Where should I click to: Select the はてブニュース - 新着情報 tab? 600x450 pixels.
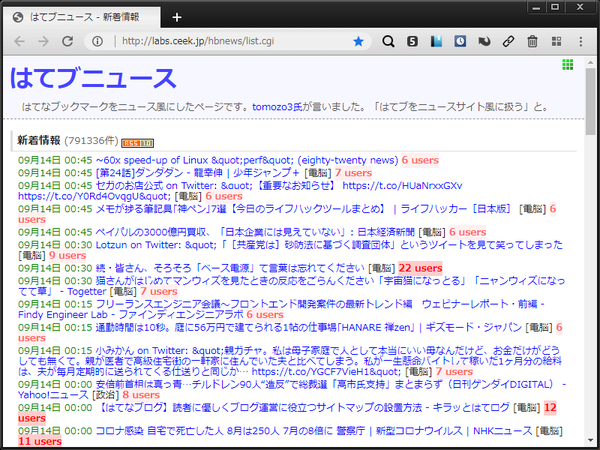point(82,17)
